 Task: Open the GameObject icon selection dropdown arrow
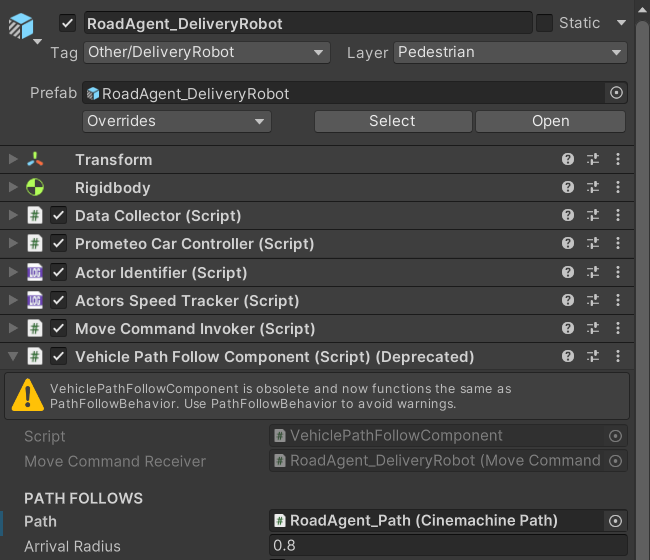(x=37, y=41)
